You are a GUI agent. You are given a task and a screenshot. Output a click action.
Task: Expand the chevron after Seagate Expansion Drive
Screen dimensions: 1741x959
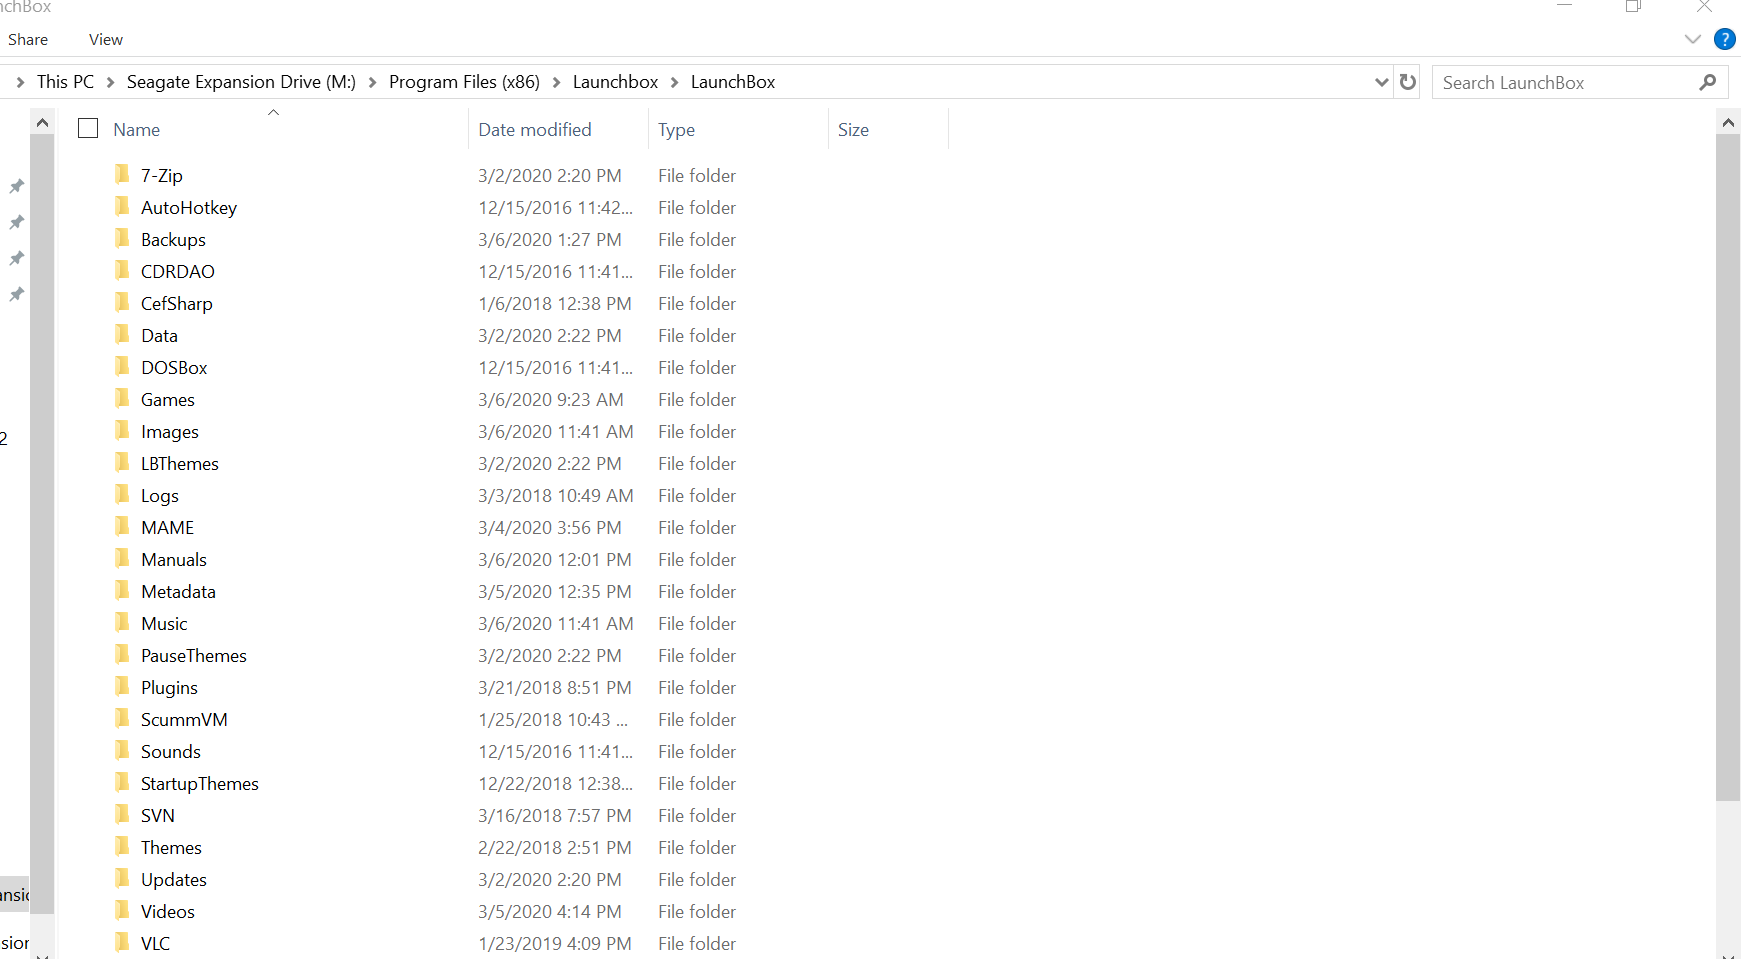(x=372, y=82)
